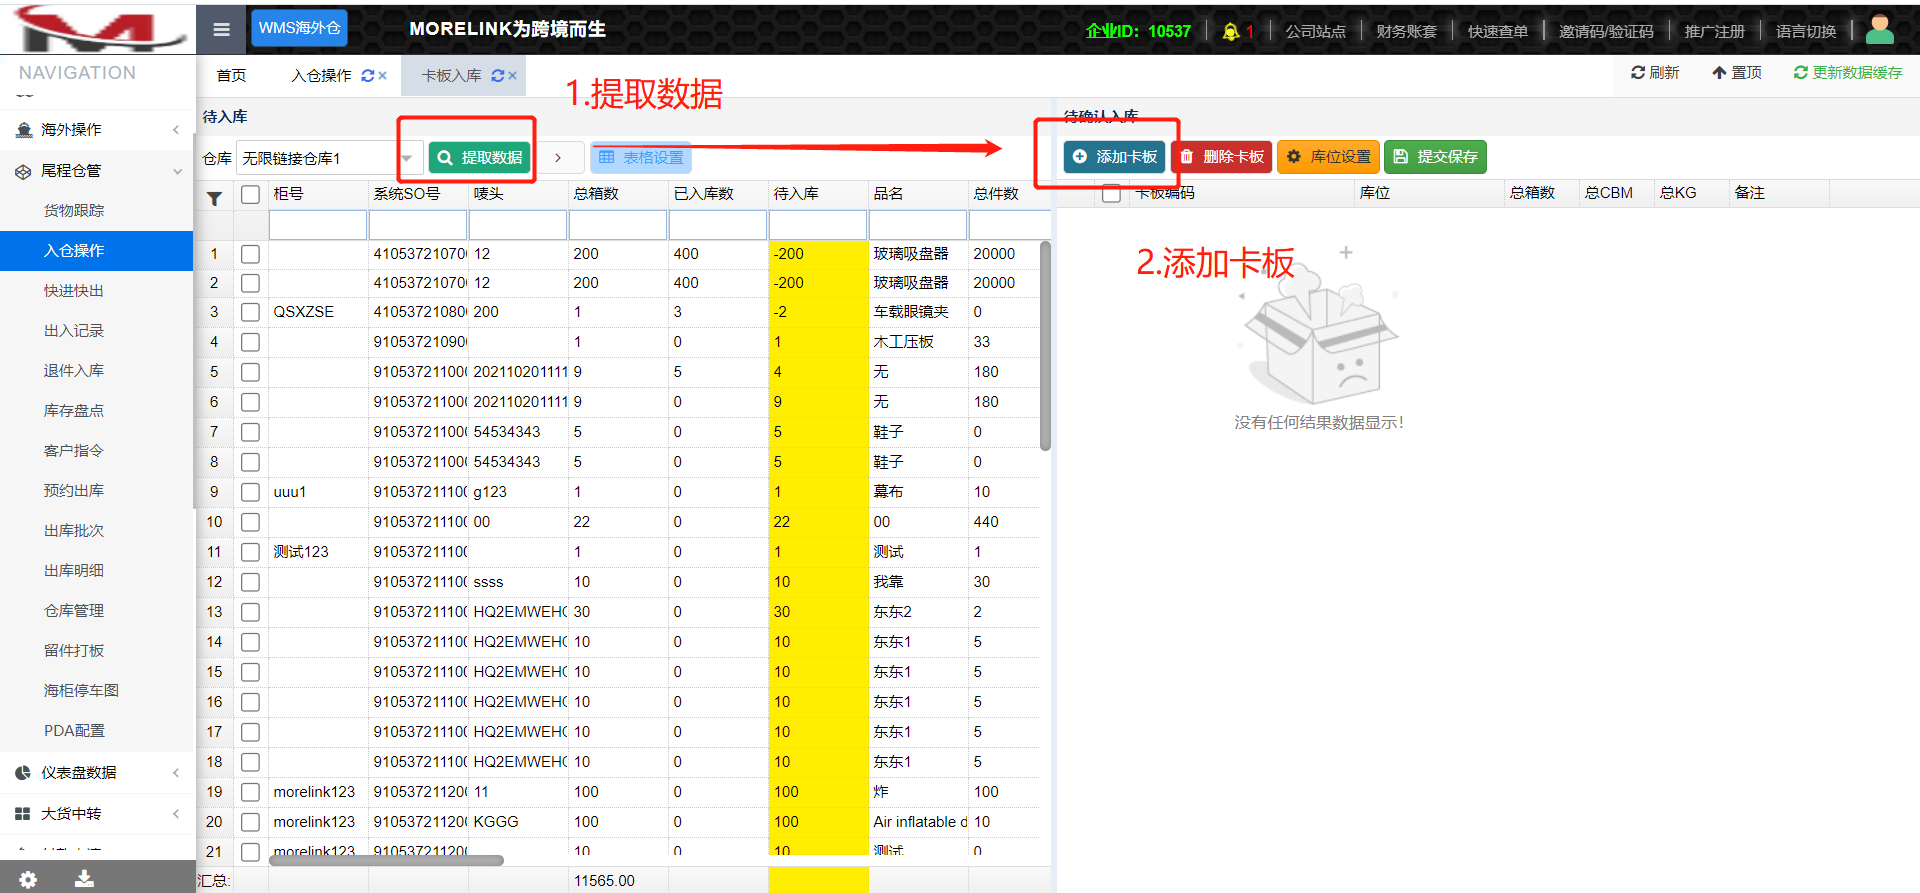Click the 置顶 up-arrow button

pos(1736,73)
